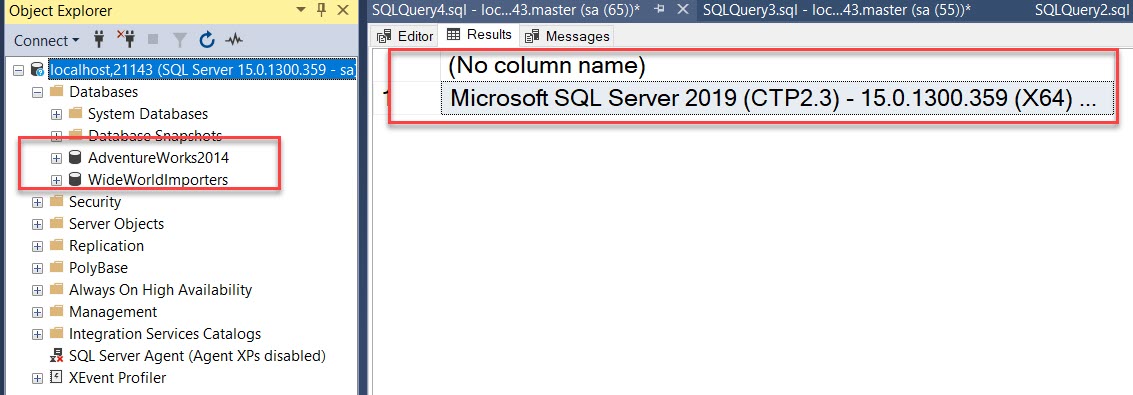Expand the Management folder
The width and height of the screenshot is (1133, 395).
(37, 312)
